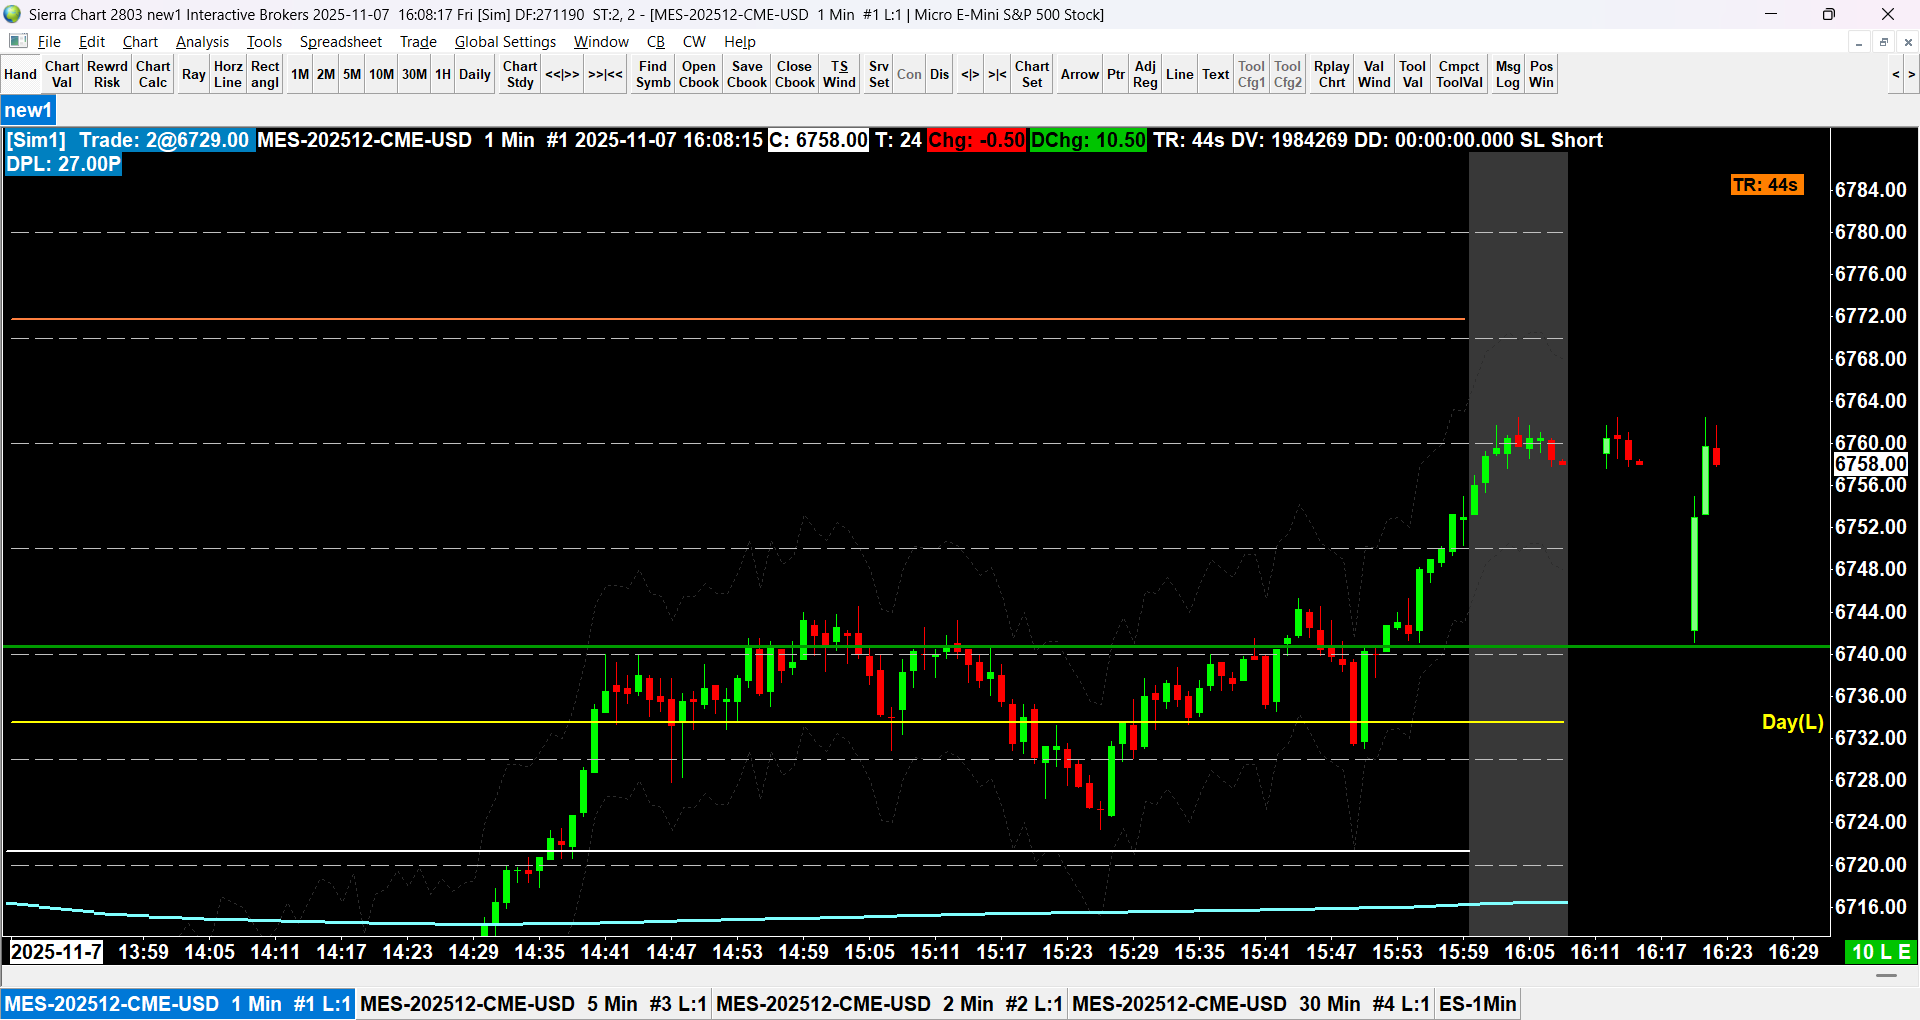
Task: Select the Rewrd Risk drawing tool
Action: point(107,74)
